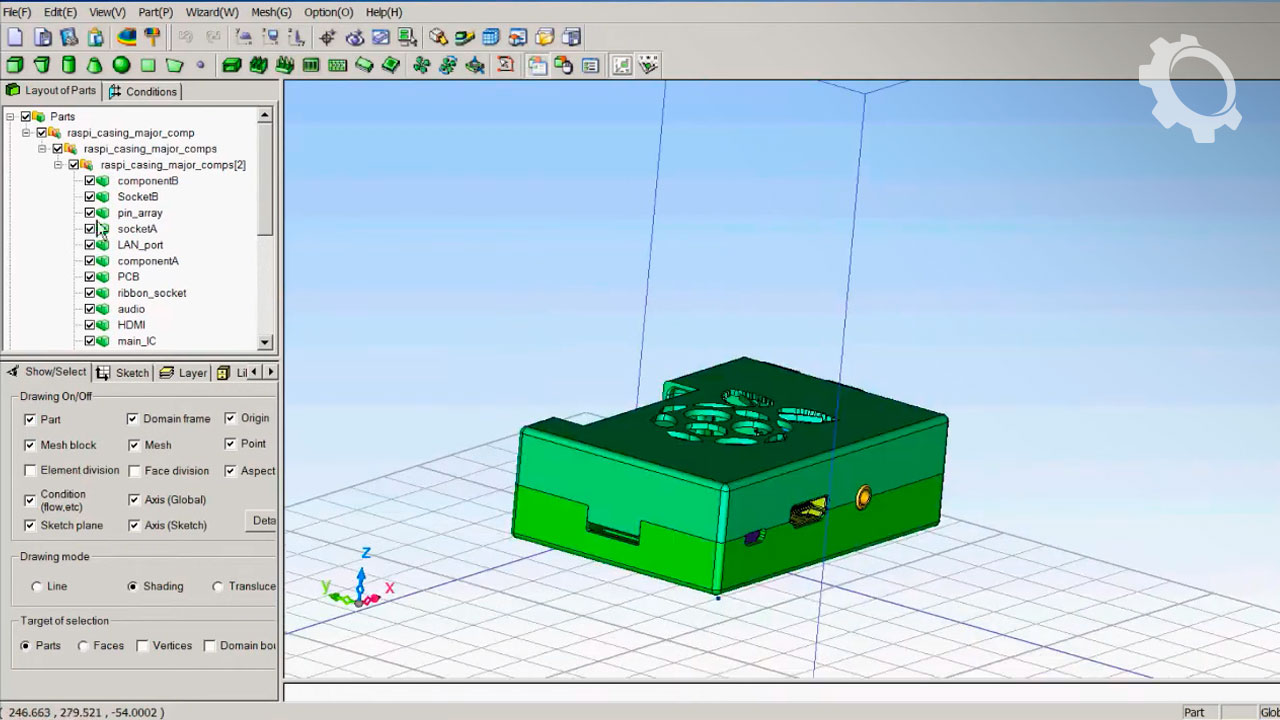Click the paint roller color tool icon
This screenshot has height=720, width=1280.
152,37
